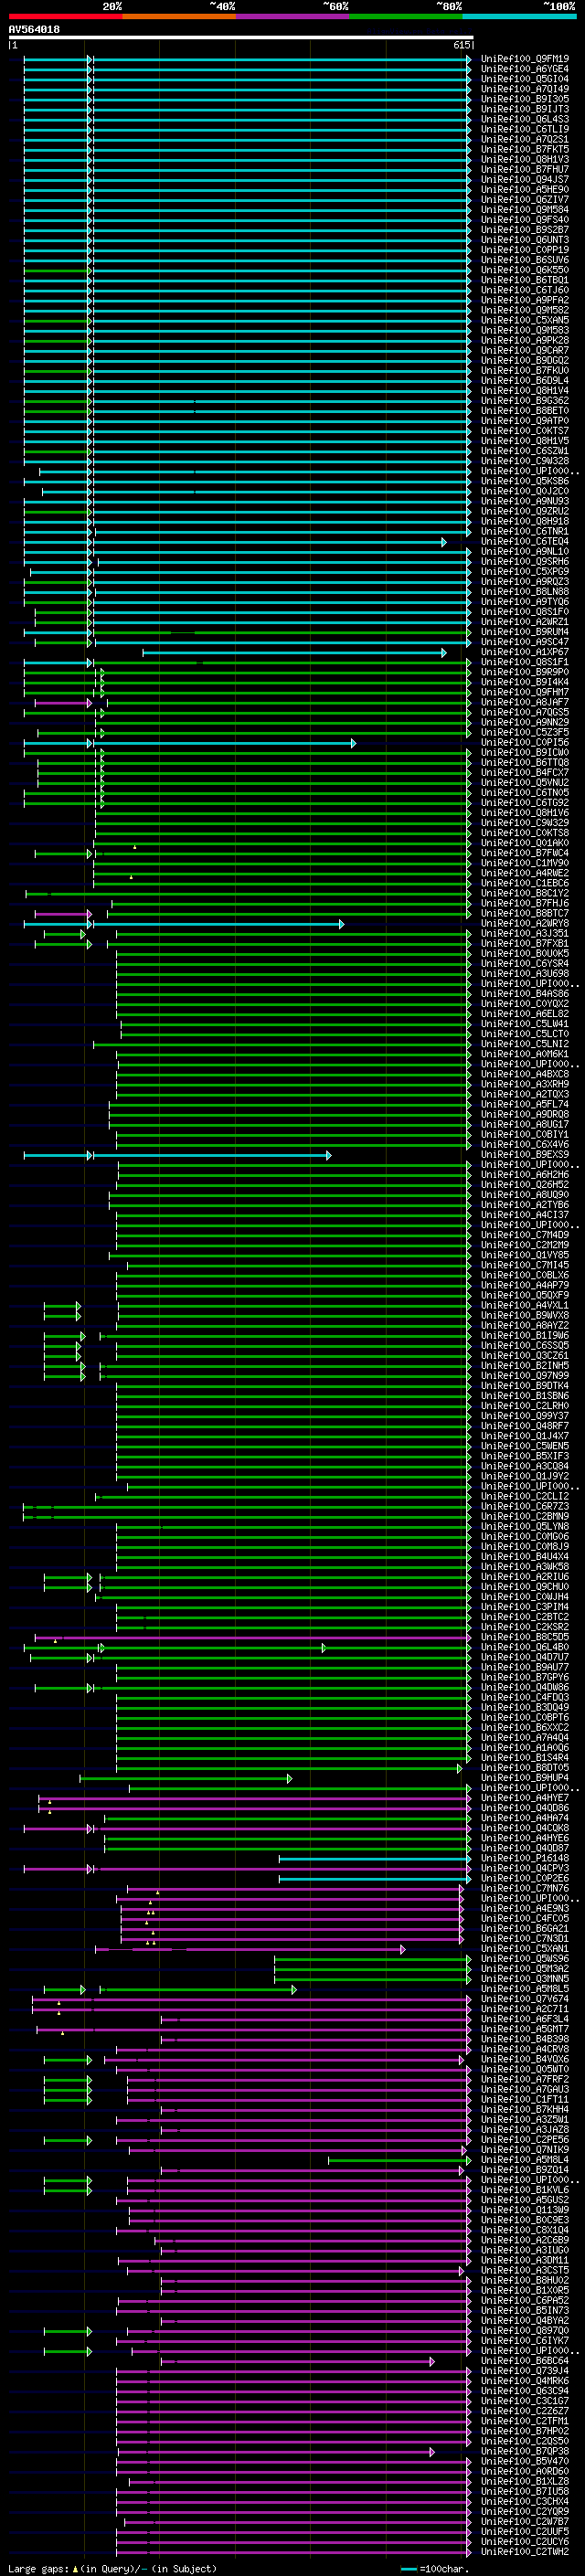Click the UniRef100_Q01AK0 label
Viewport: 585px width, 2576px height.
tap(525, 843)
